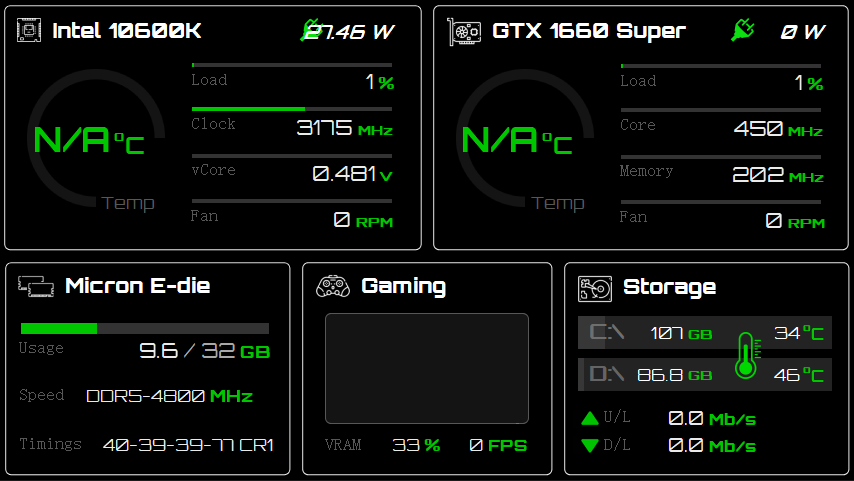This screenshot has width=854, height=481.
Task: Click the CPU chip icon beside Intel 10600K
Action: [x=29, y=31]
